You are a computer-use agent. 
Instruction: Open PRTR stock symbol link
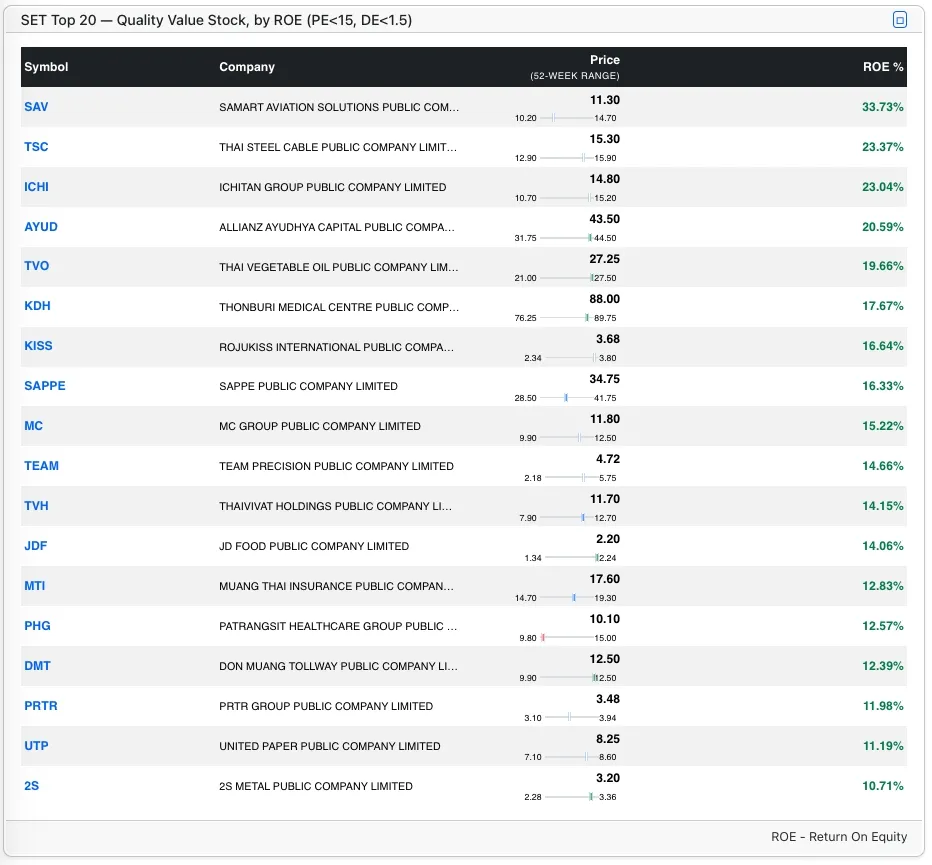(41, 706)
